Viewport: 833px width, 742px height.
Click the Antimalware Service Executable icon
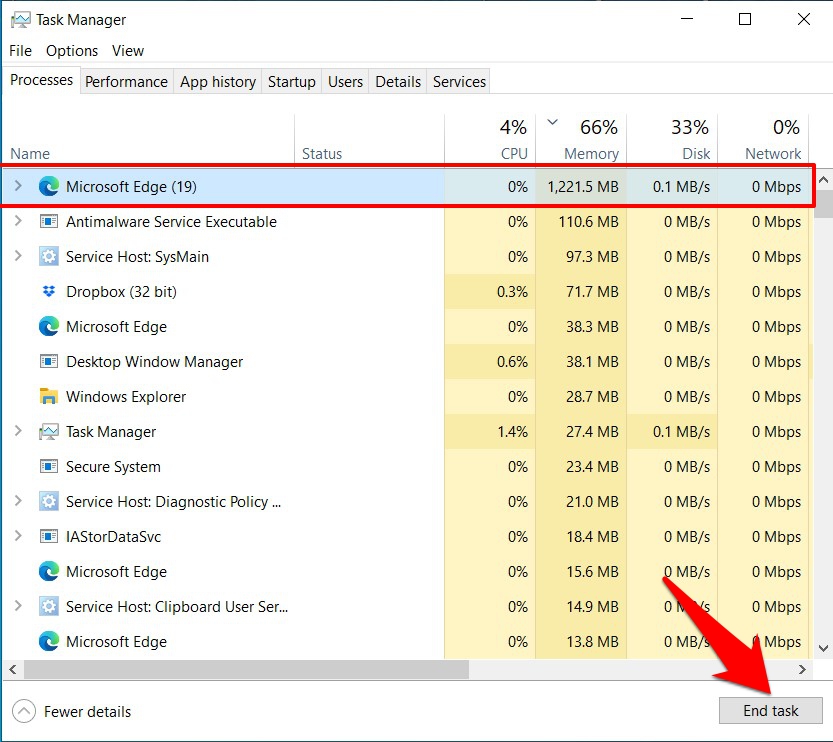coord(49,221)
